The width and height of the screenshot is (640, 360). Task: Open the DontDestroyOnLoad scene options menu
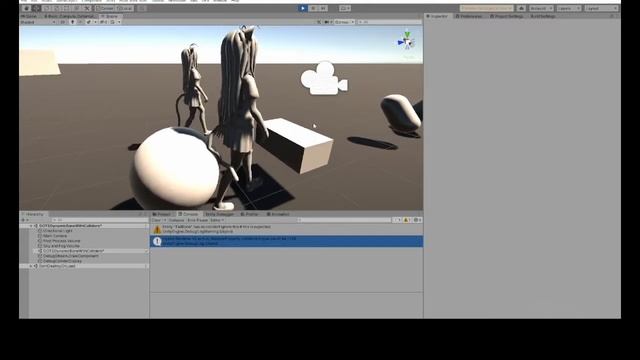[147, 266]
